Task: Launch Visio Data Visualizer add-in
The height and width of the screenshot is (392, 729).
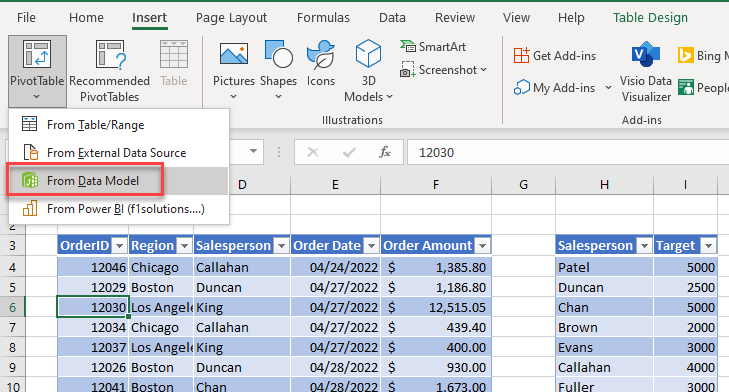Action: [x=646, y=71]
